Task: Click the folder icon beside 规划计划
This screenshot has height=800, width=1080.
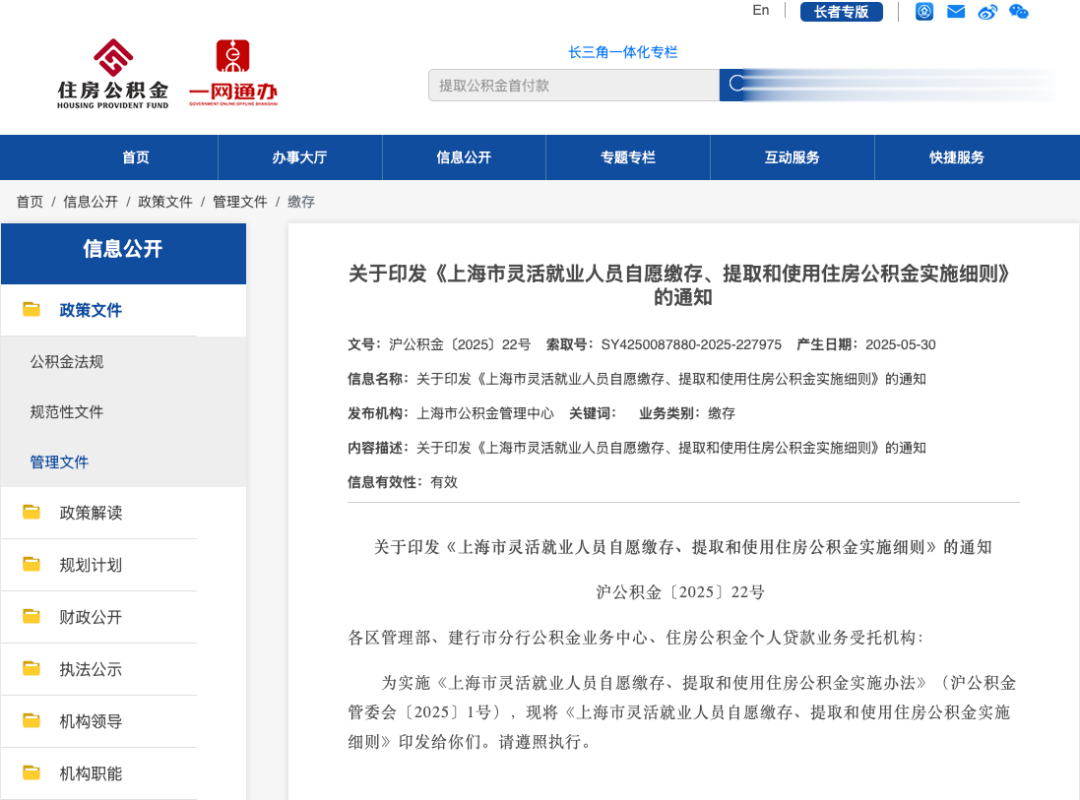Action: coord(31,564)
